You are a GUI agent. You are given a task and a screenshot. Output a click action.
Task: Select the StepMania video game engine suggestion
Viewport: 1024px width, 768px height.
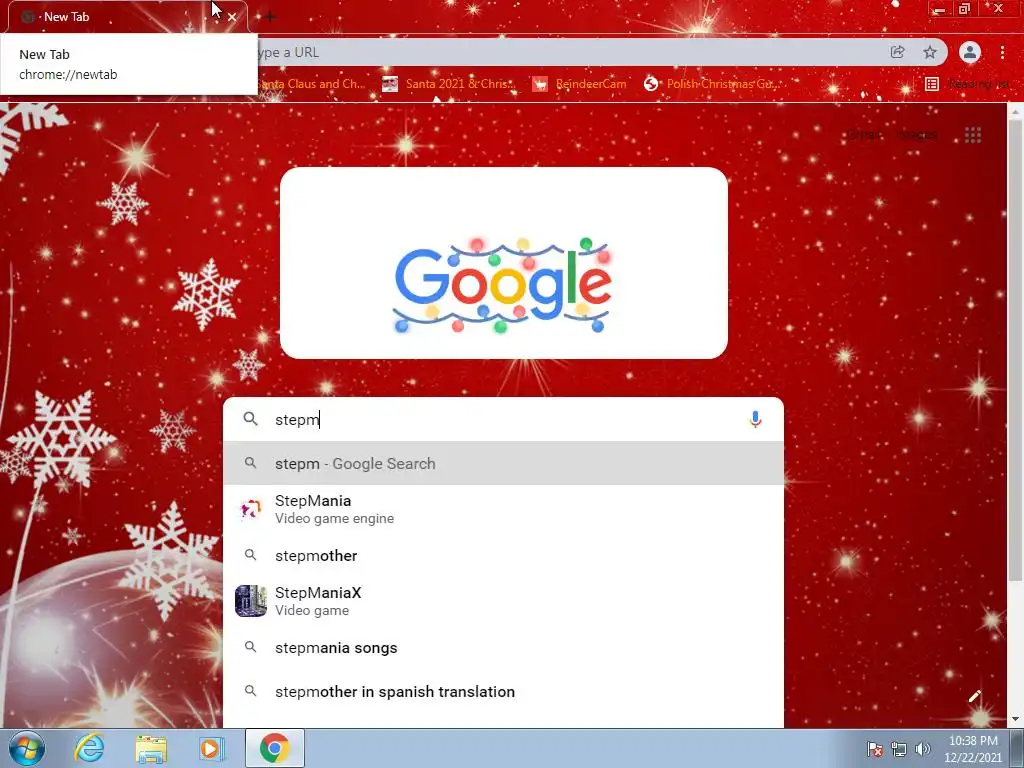pos(503,509)
